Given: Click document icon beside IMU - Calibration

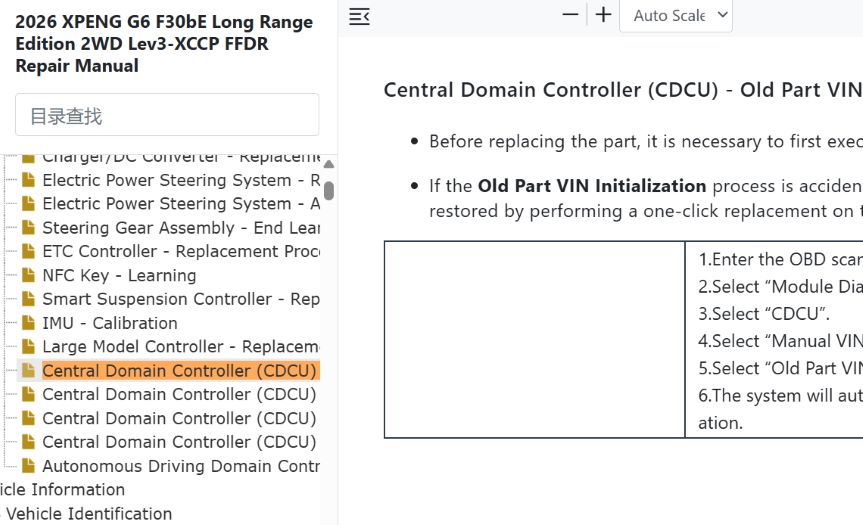Looking at the screenshot, I should [x=29, y=322].
